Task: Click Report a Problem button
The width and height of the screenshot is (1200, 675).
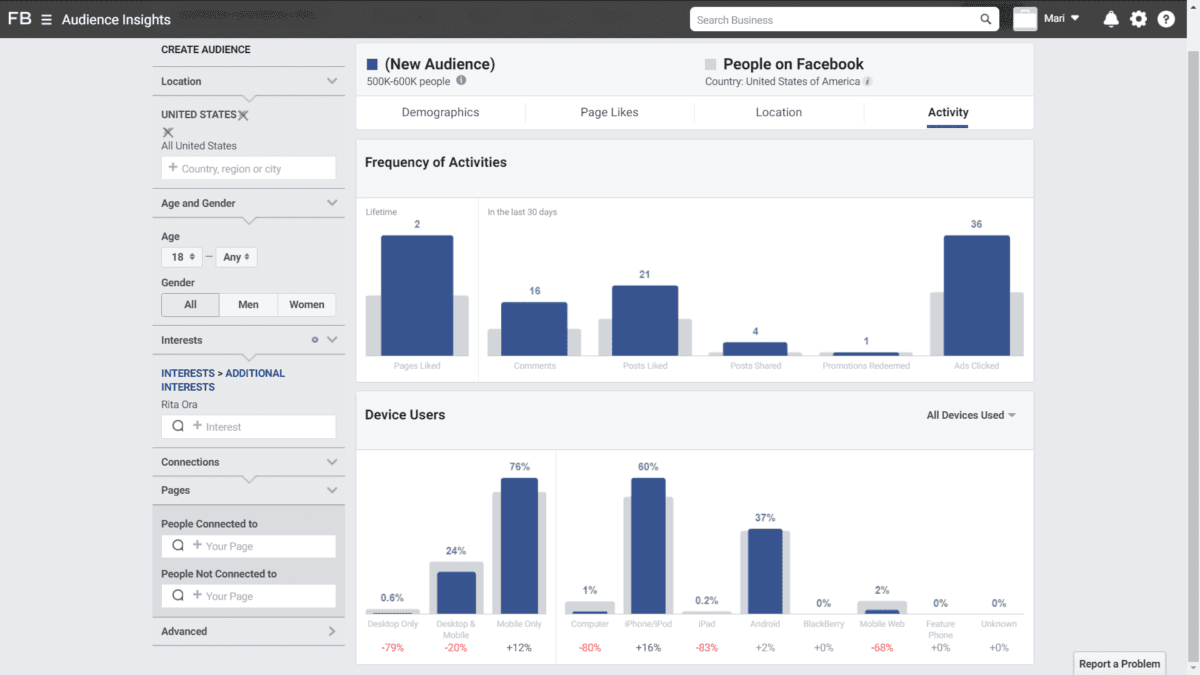Action: (x=1120, y=663)
